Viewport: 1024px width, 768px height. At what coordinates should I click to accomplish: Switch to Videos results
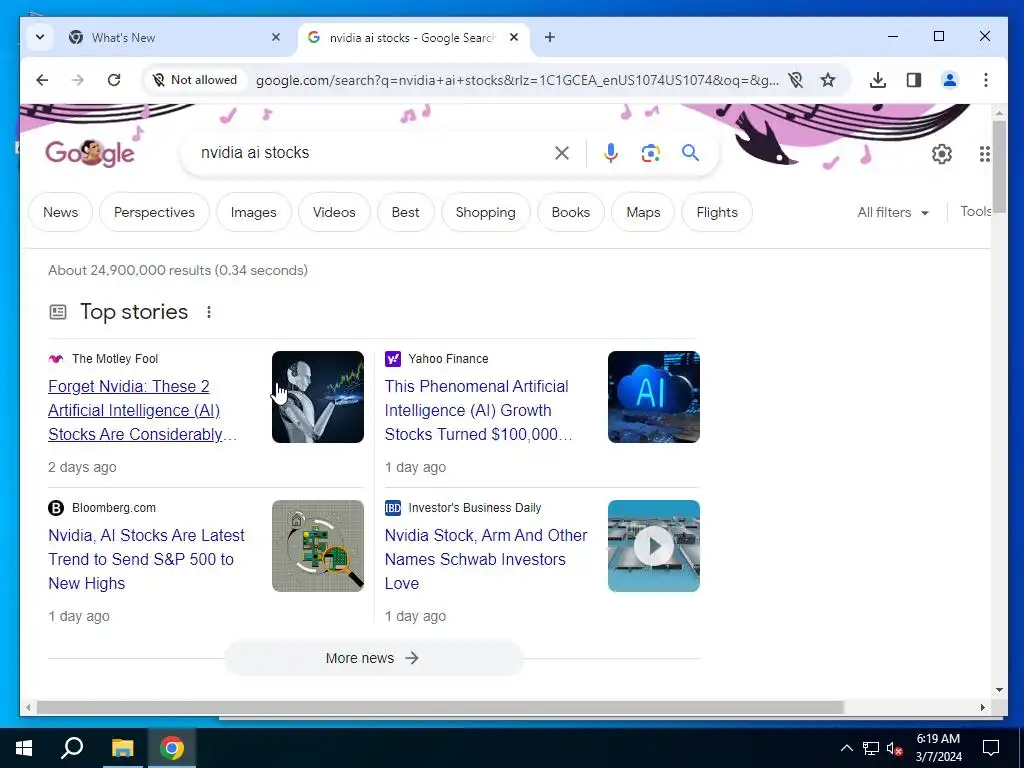[334, 212]
